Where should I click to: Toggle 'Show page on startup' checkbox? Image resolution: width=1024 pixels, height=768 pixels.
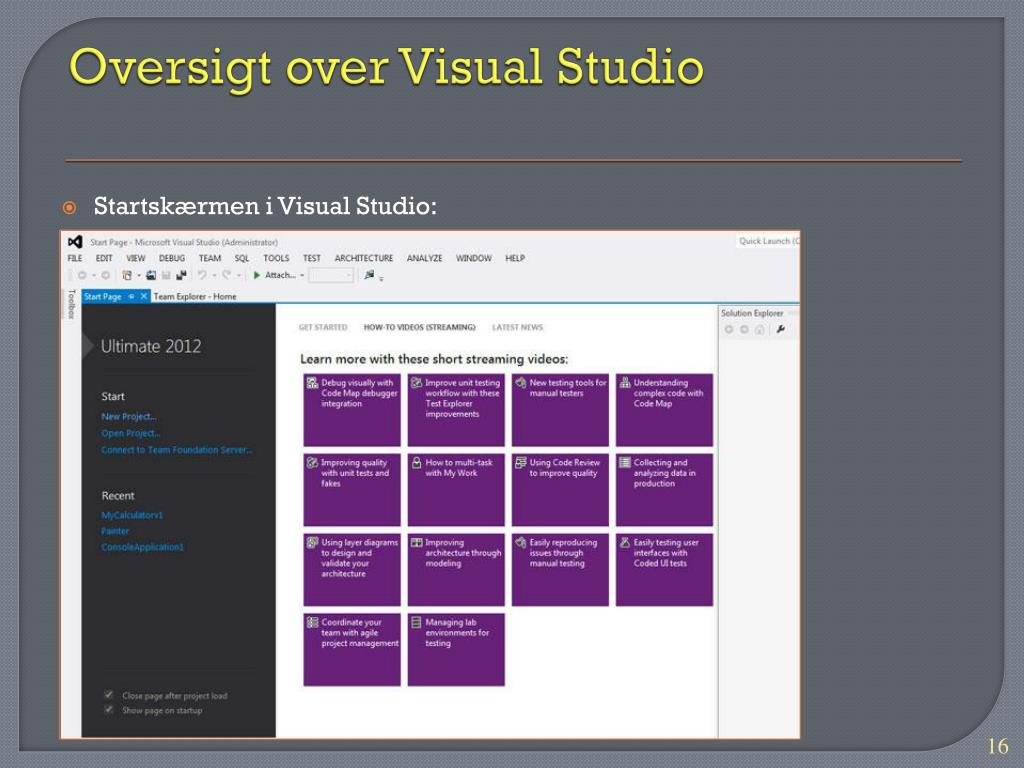tap(108, 710)
